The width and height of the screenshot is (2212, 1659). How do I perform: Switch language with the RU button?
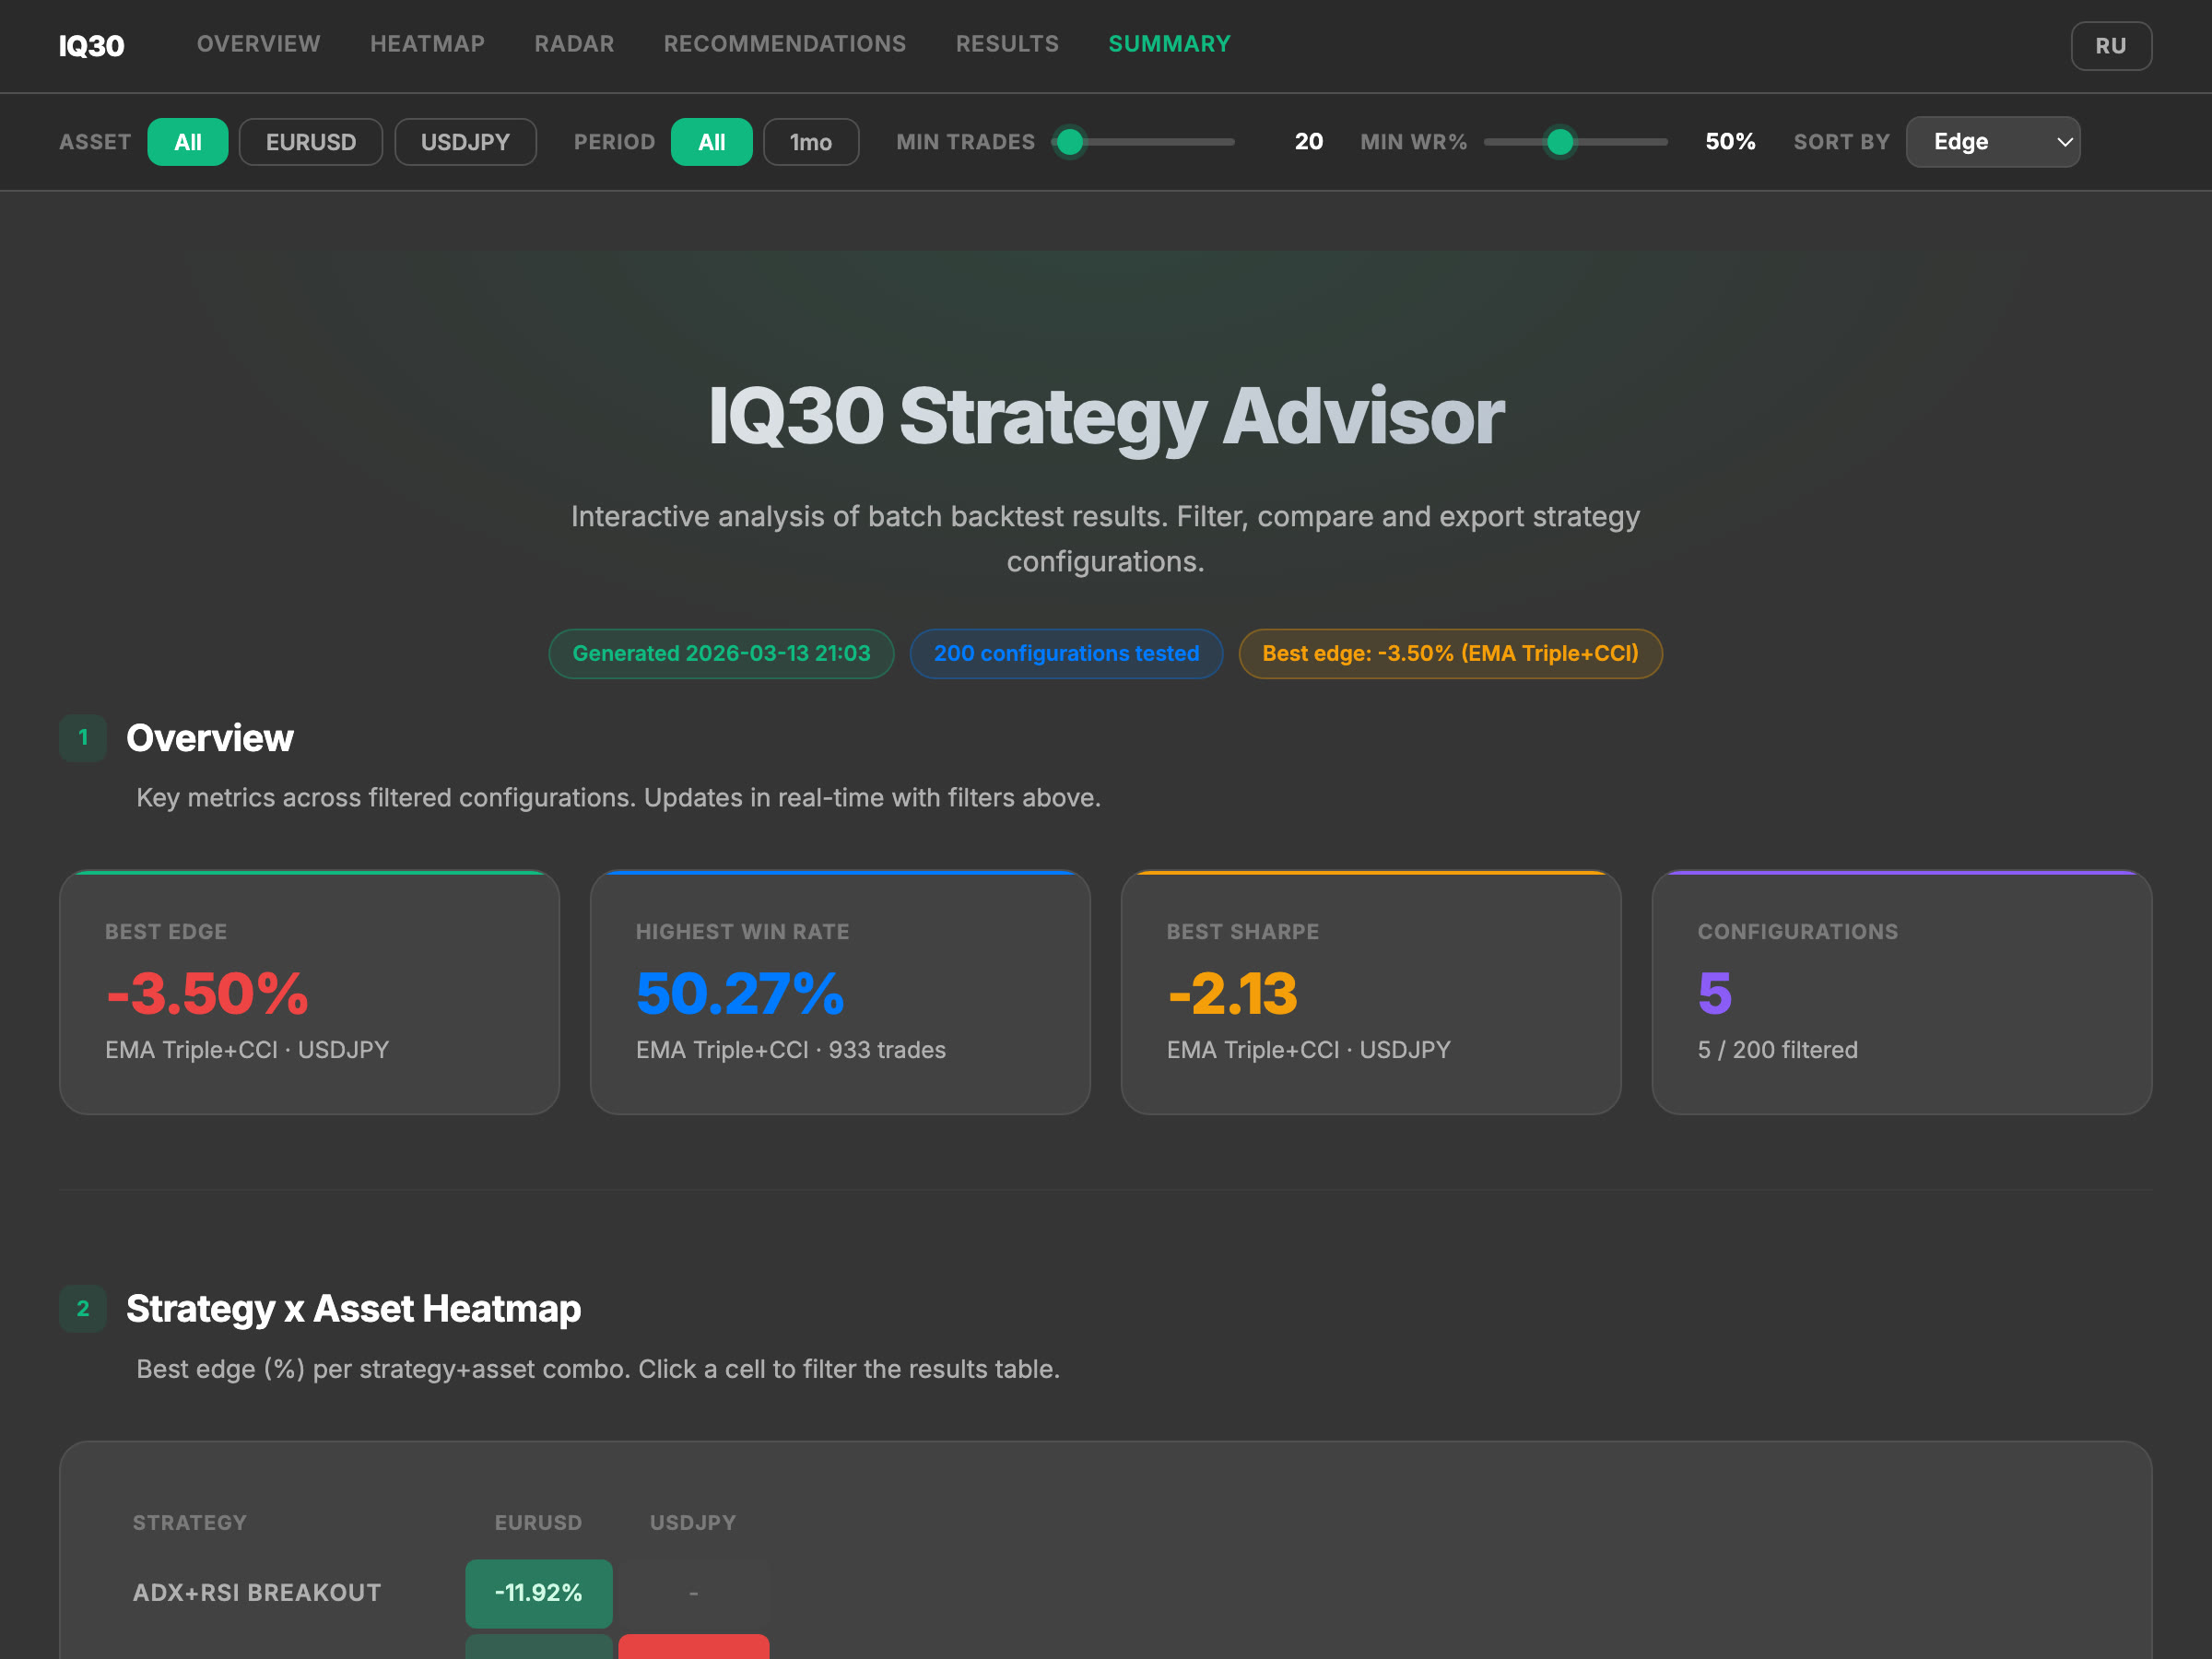pos(2110,46)
